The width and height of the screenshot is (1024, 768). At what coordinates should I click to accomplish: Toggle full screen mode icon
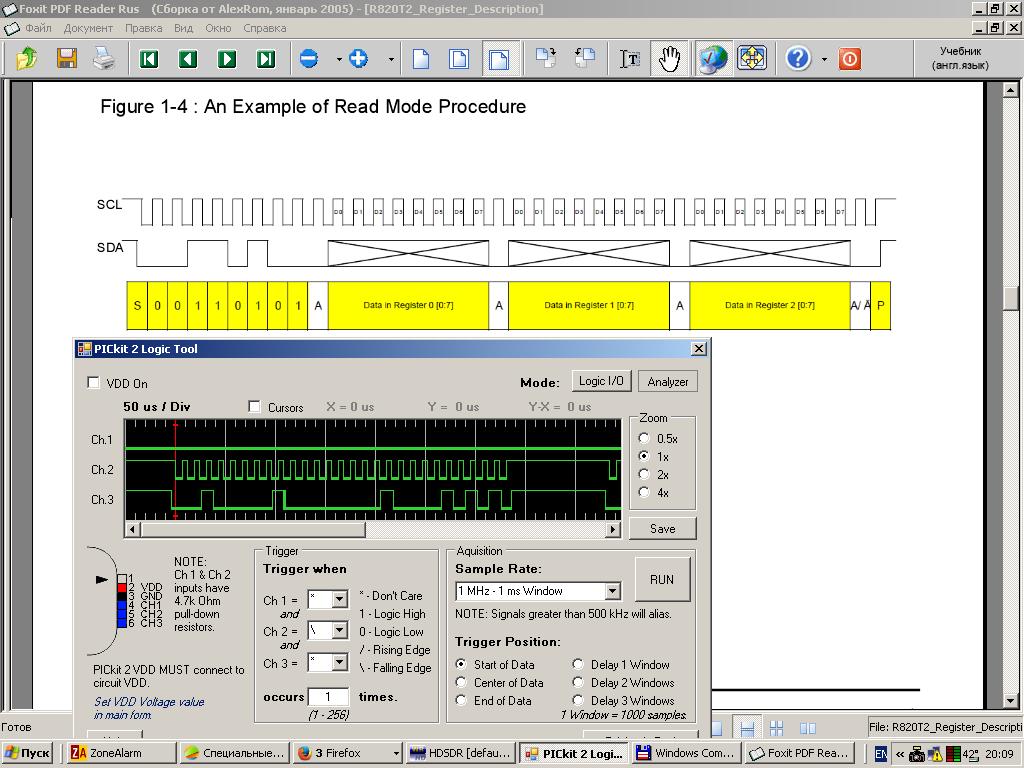pyautogui.click(x=752, y=59)
